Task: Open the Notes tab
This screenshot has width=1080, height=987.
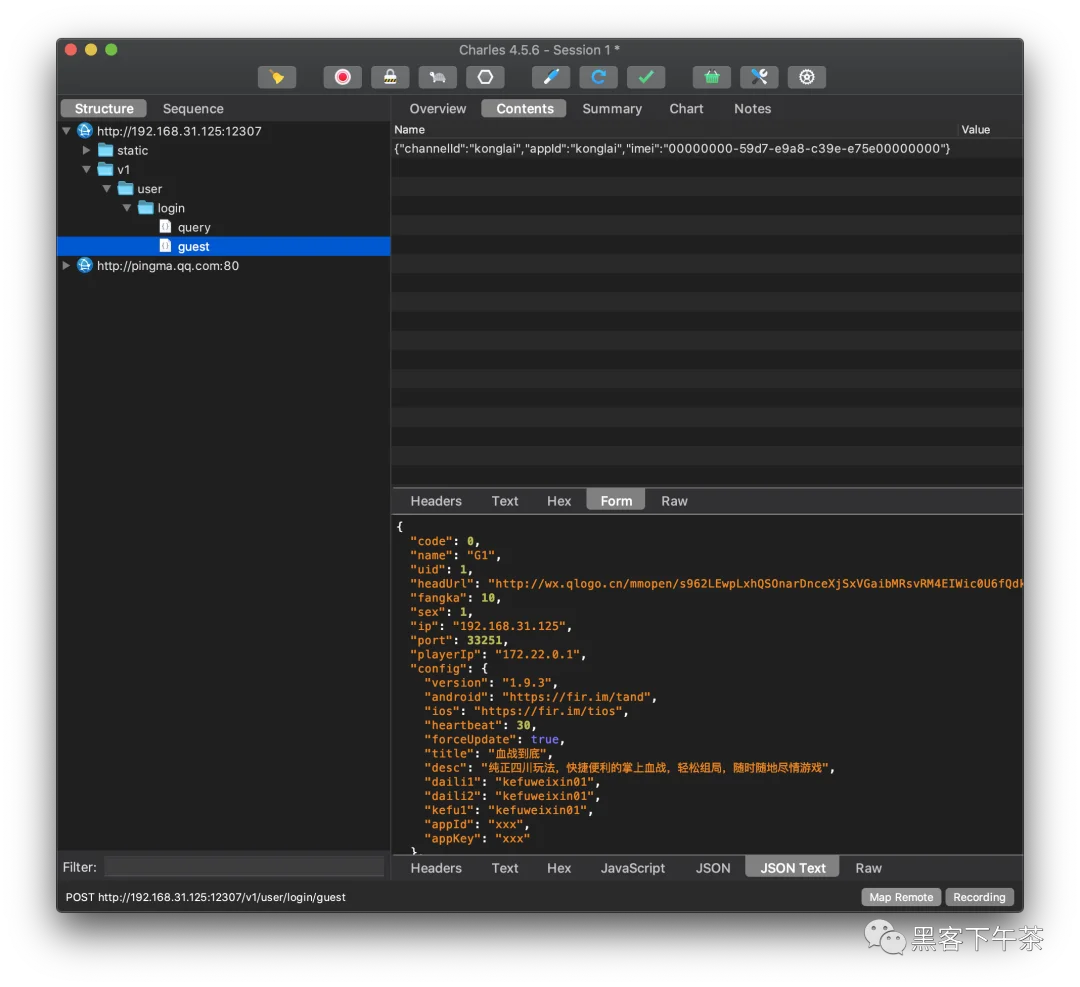Action: pyautogui.click(x=752, y=109)
